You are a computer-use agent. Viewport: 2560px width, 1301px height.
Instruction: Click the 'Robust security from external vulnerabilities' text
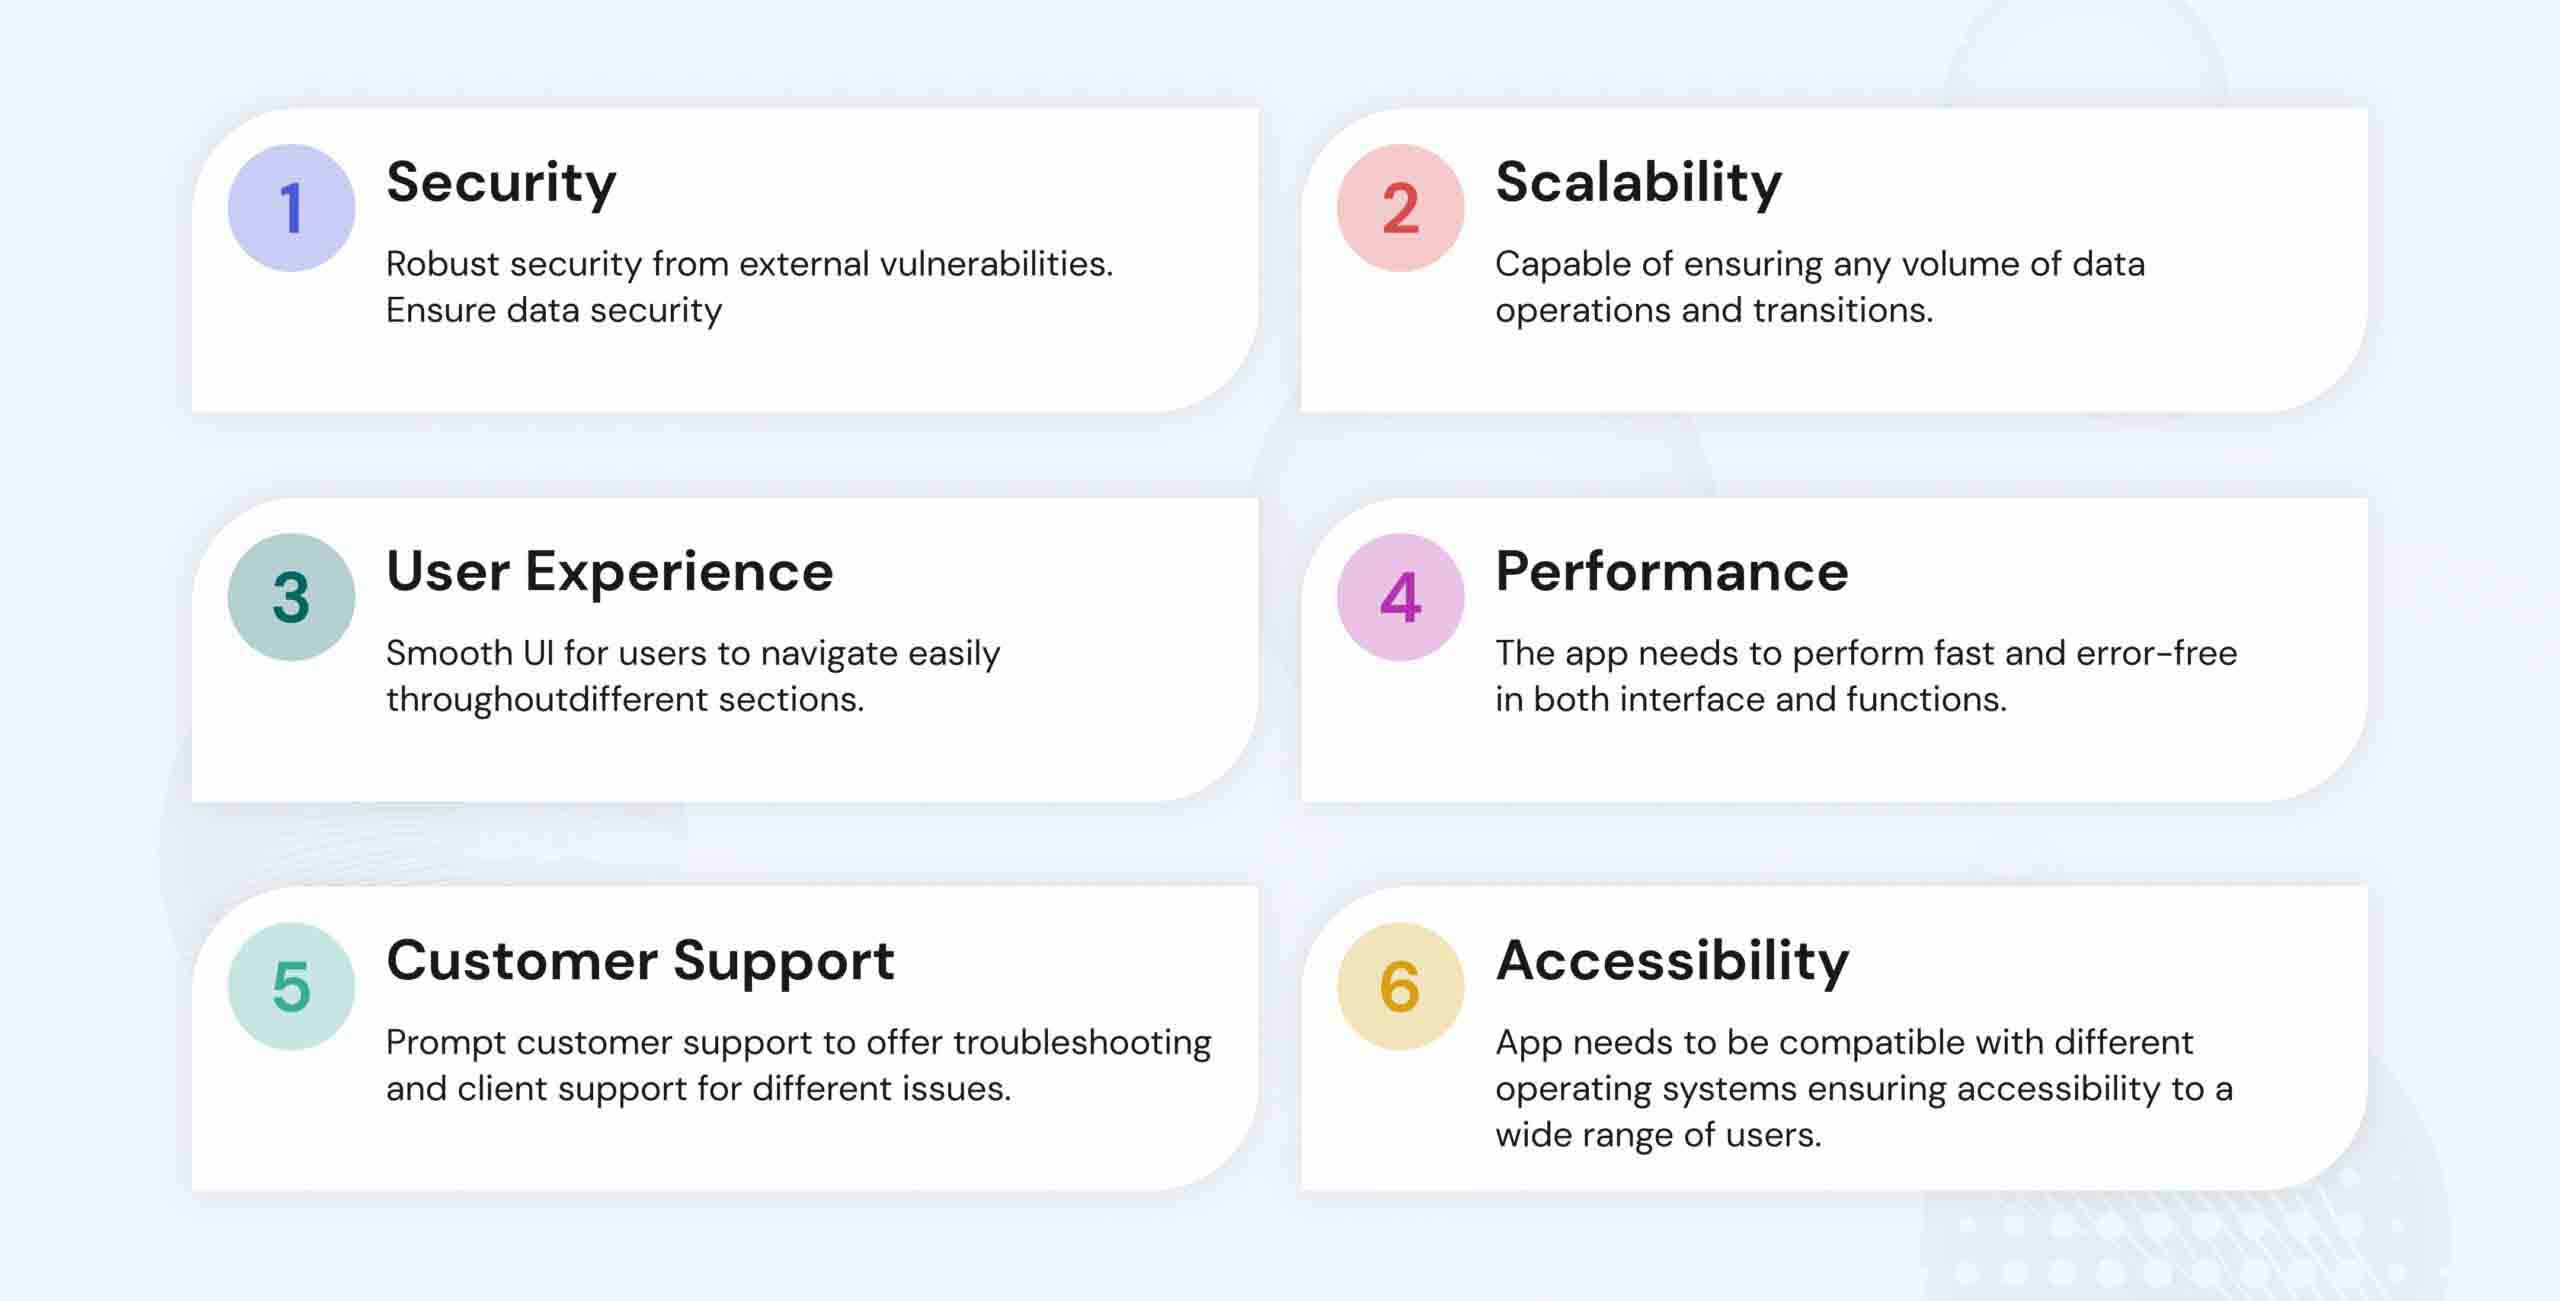[x=749, y=264]
